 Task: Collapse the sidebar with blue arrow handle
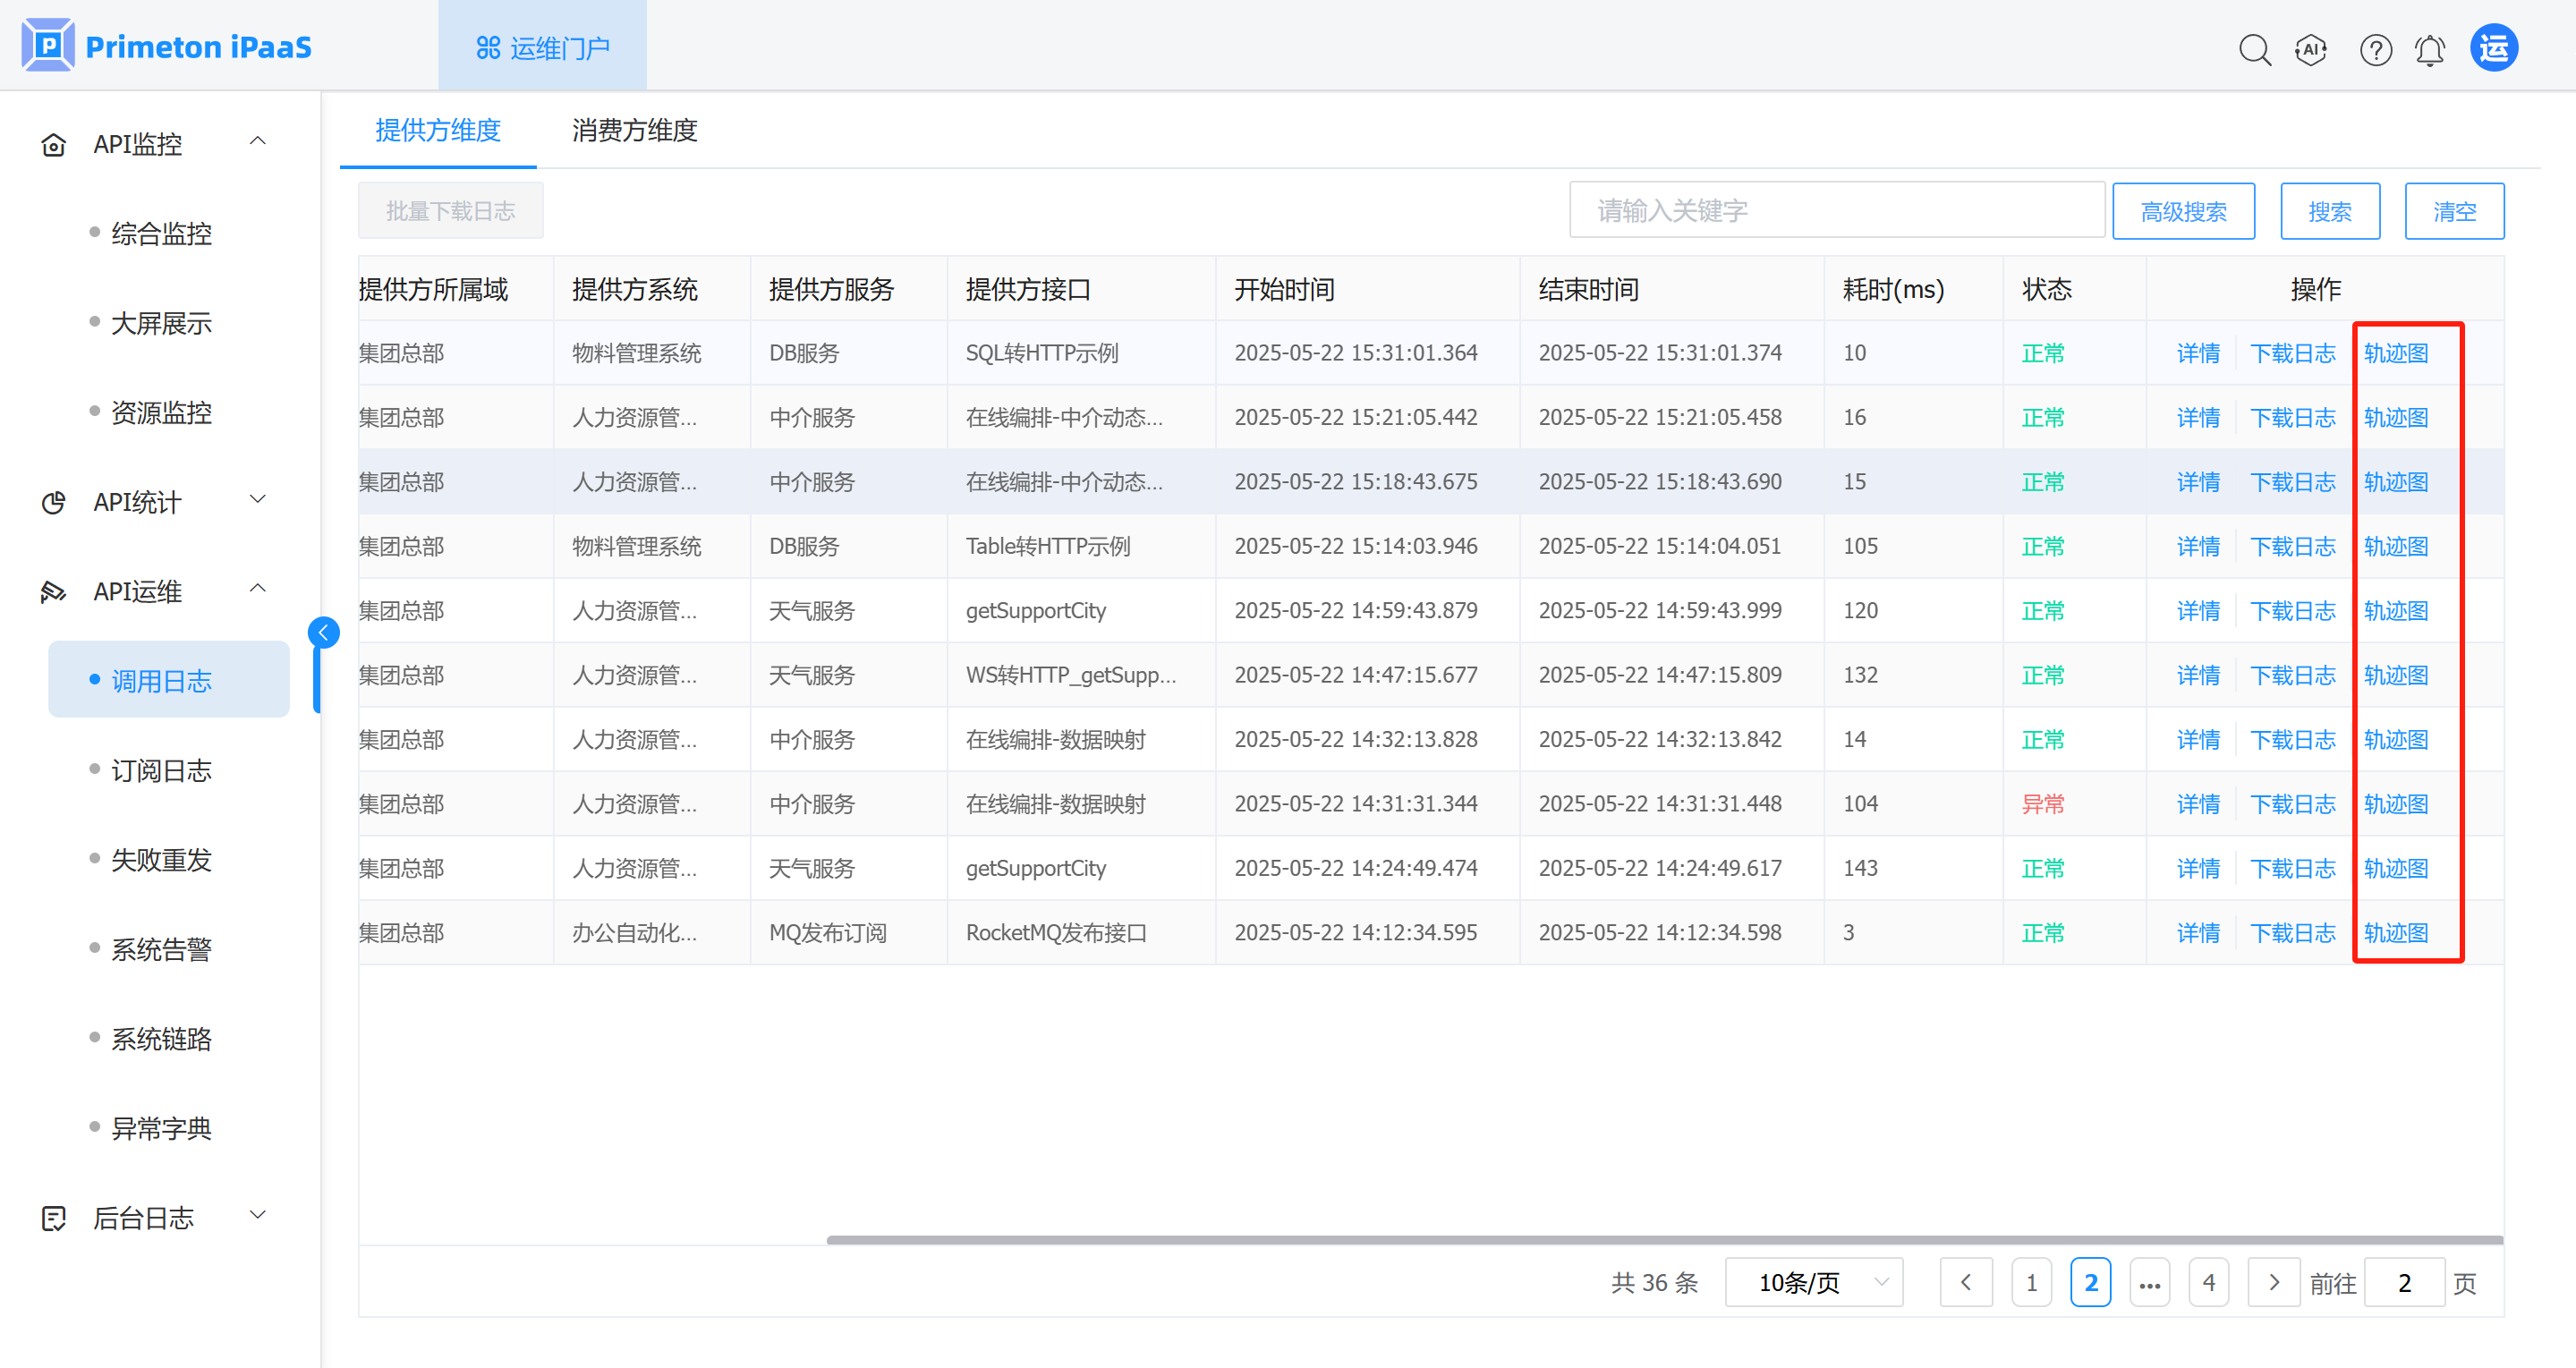(x=323, y=632)
